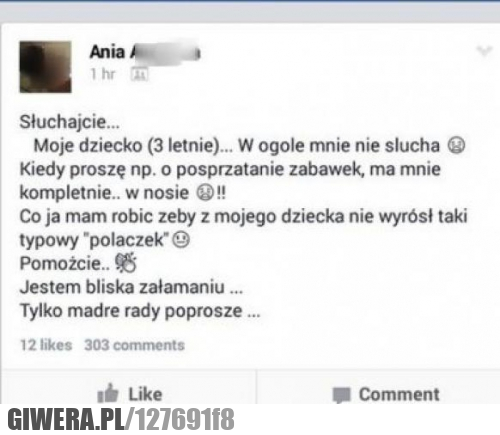
Task: Click the Słuchajcie opening line
Action: (69, 122)
